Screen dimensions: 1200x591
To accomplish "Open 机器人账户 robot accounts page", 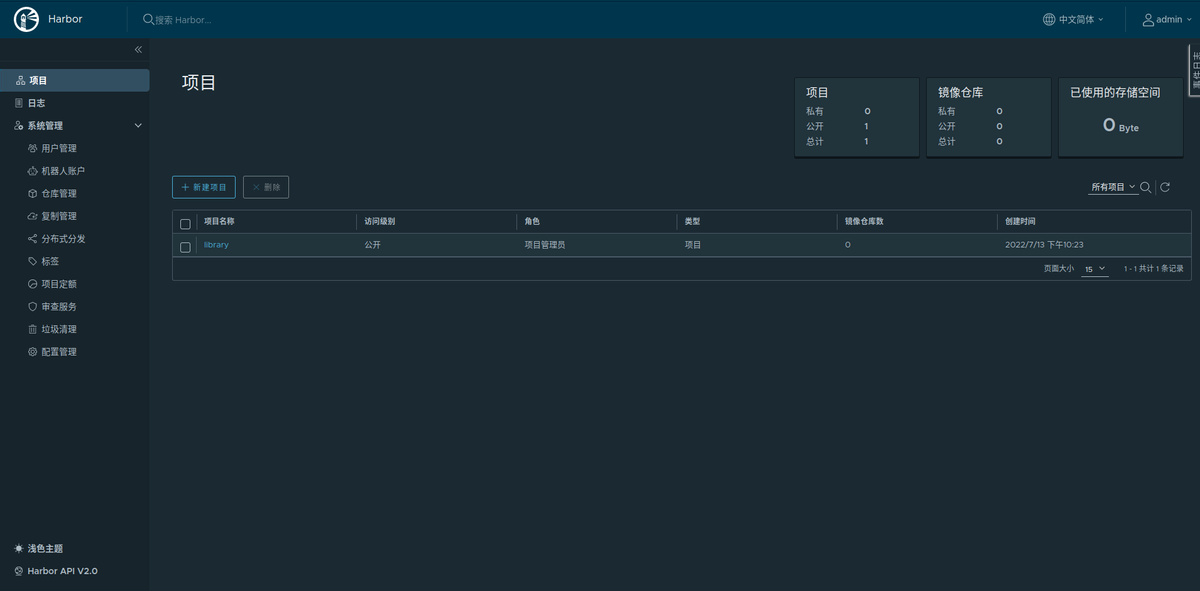I will pyautogui.click(x=62, y=171).
